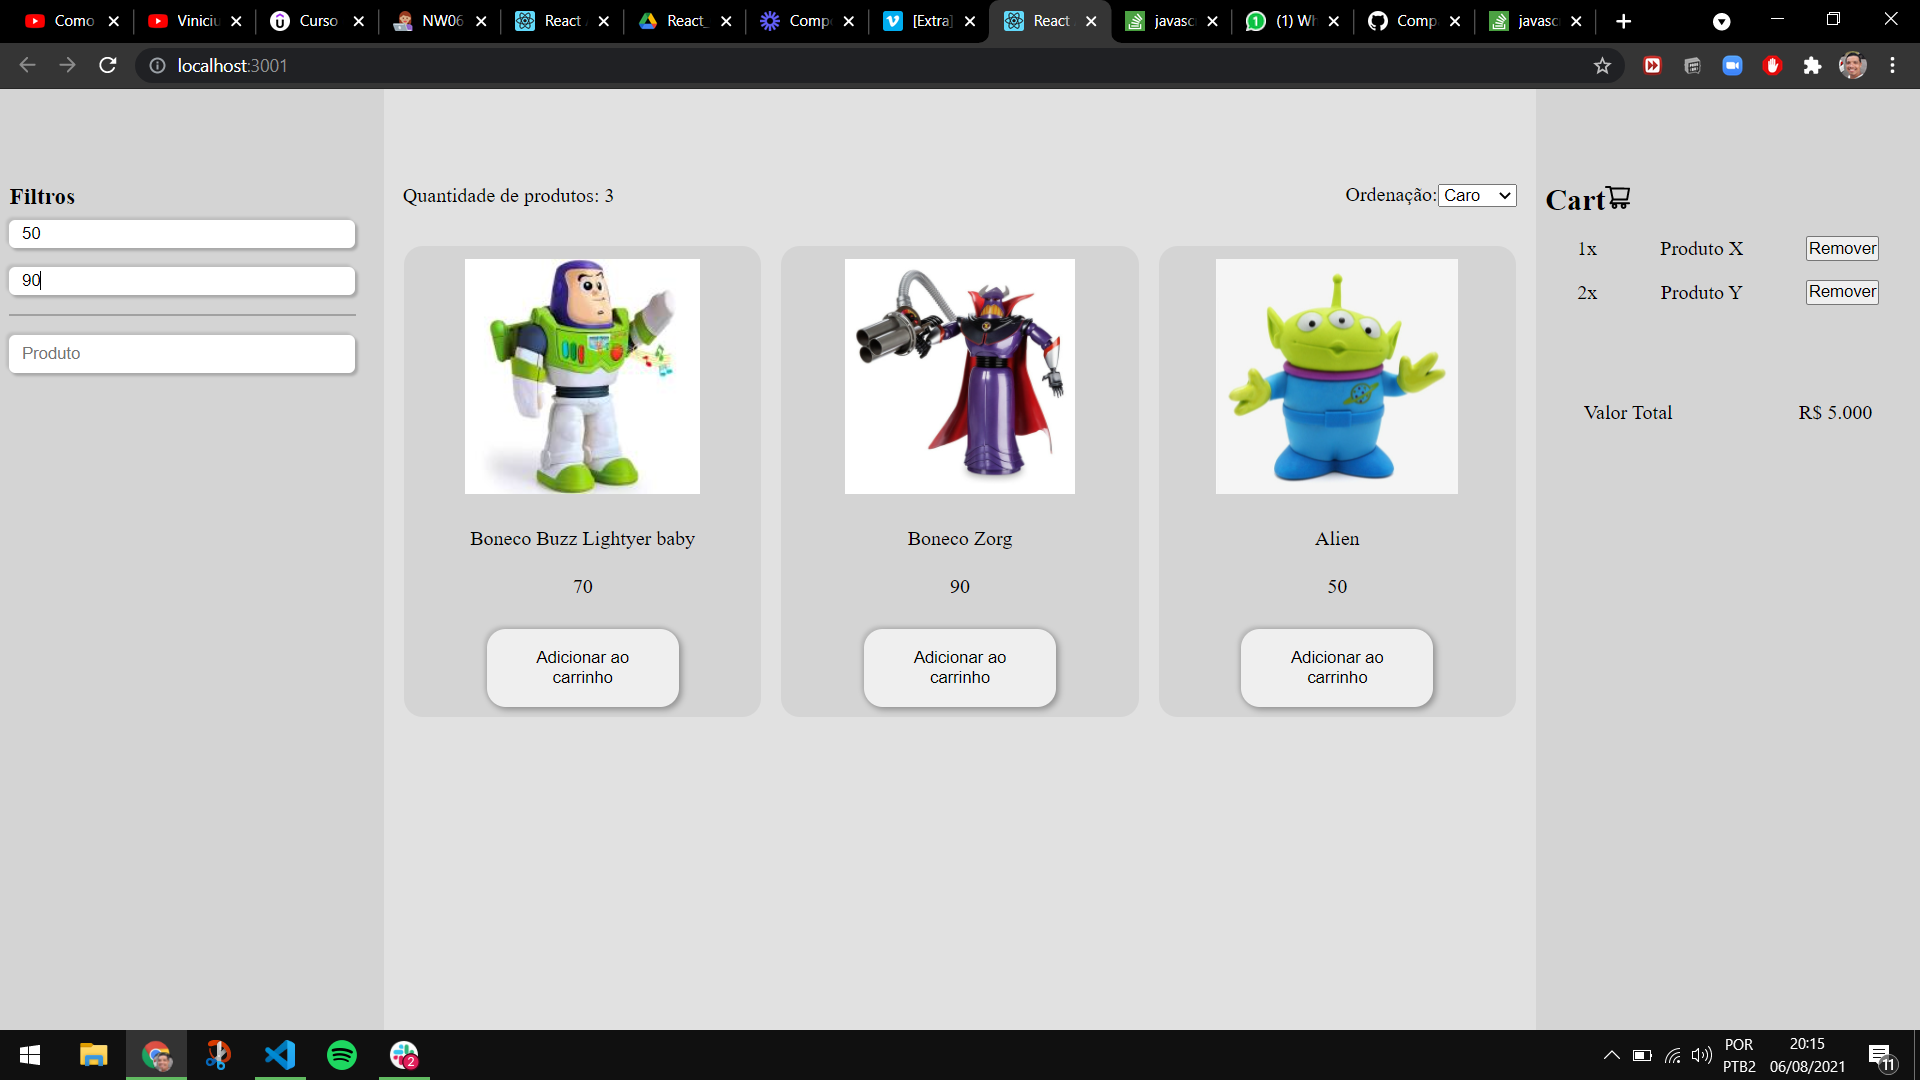1920x1080 pixels.
Task: Bookmark page with star icon
Action: click(x=1602, y=66)
